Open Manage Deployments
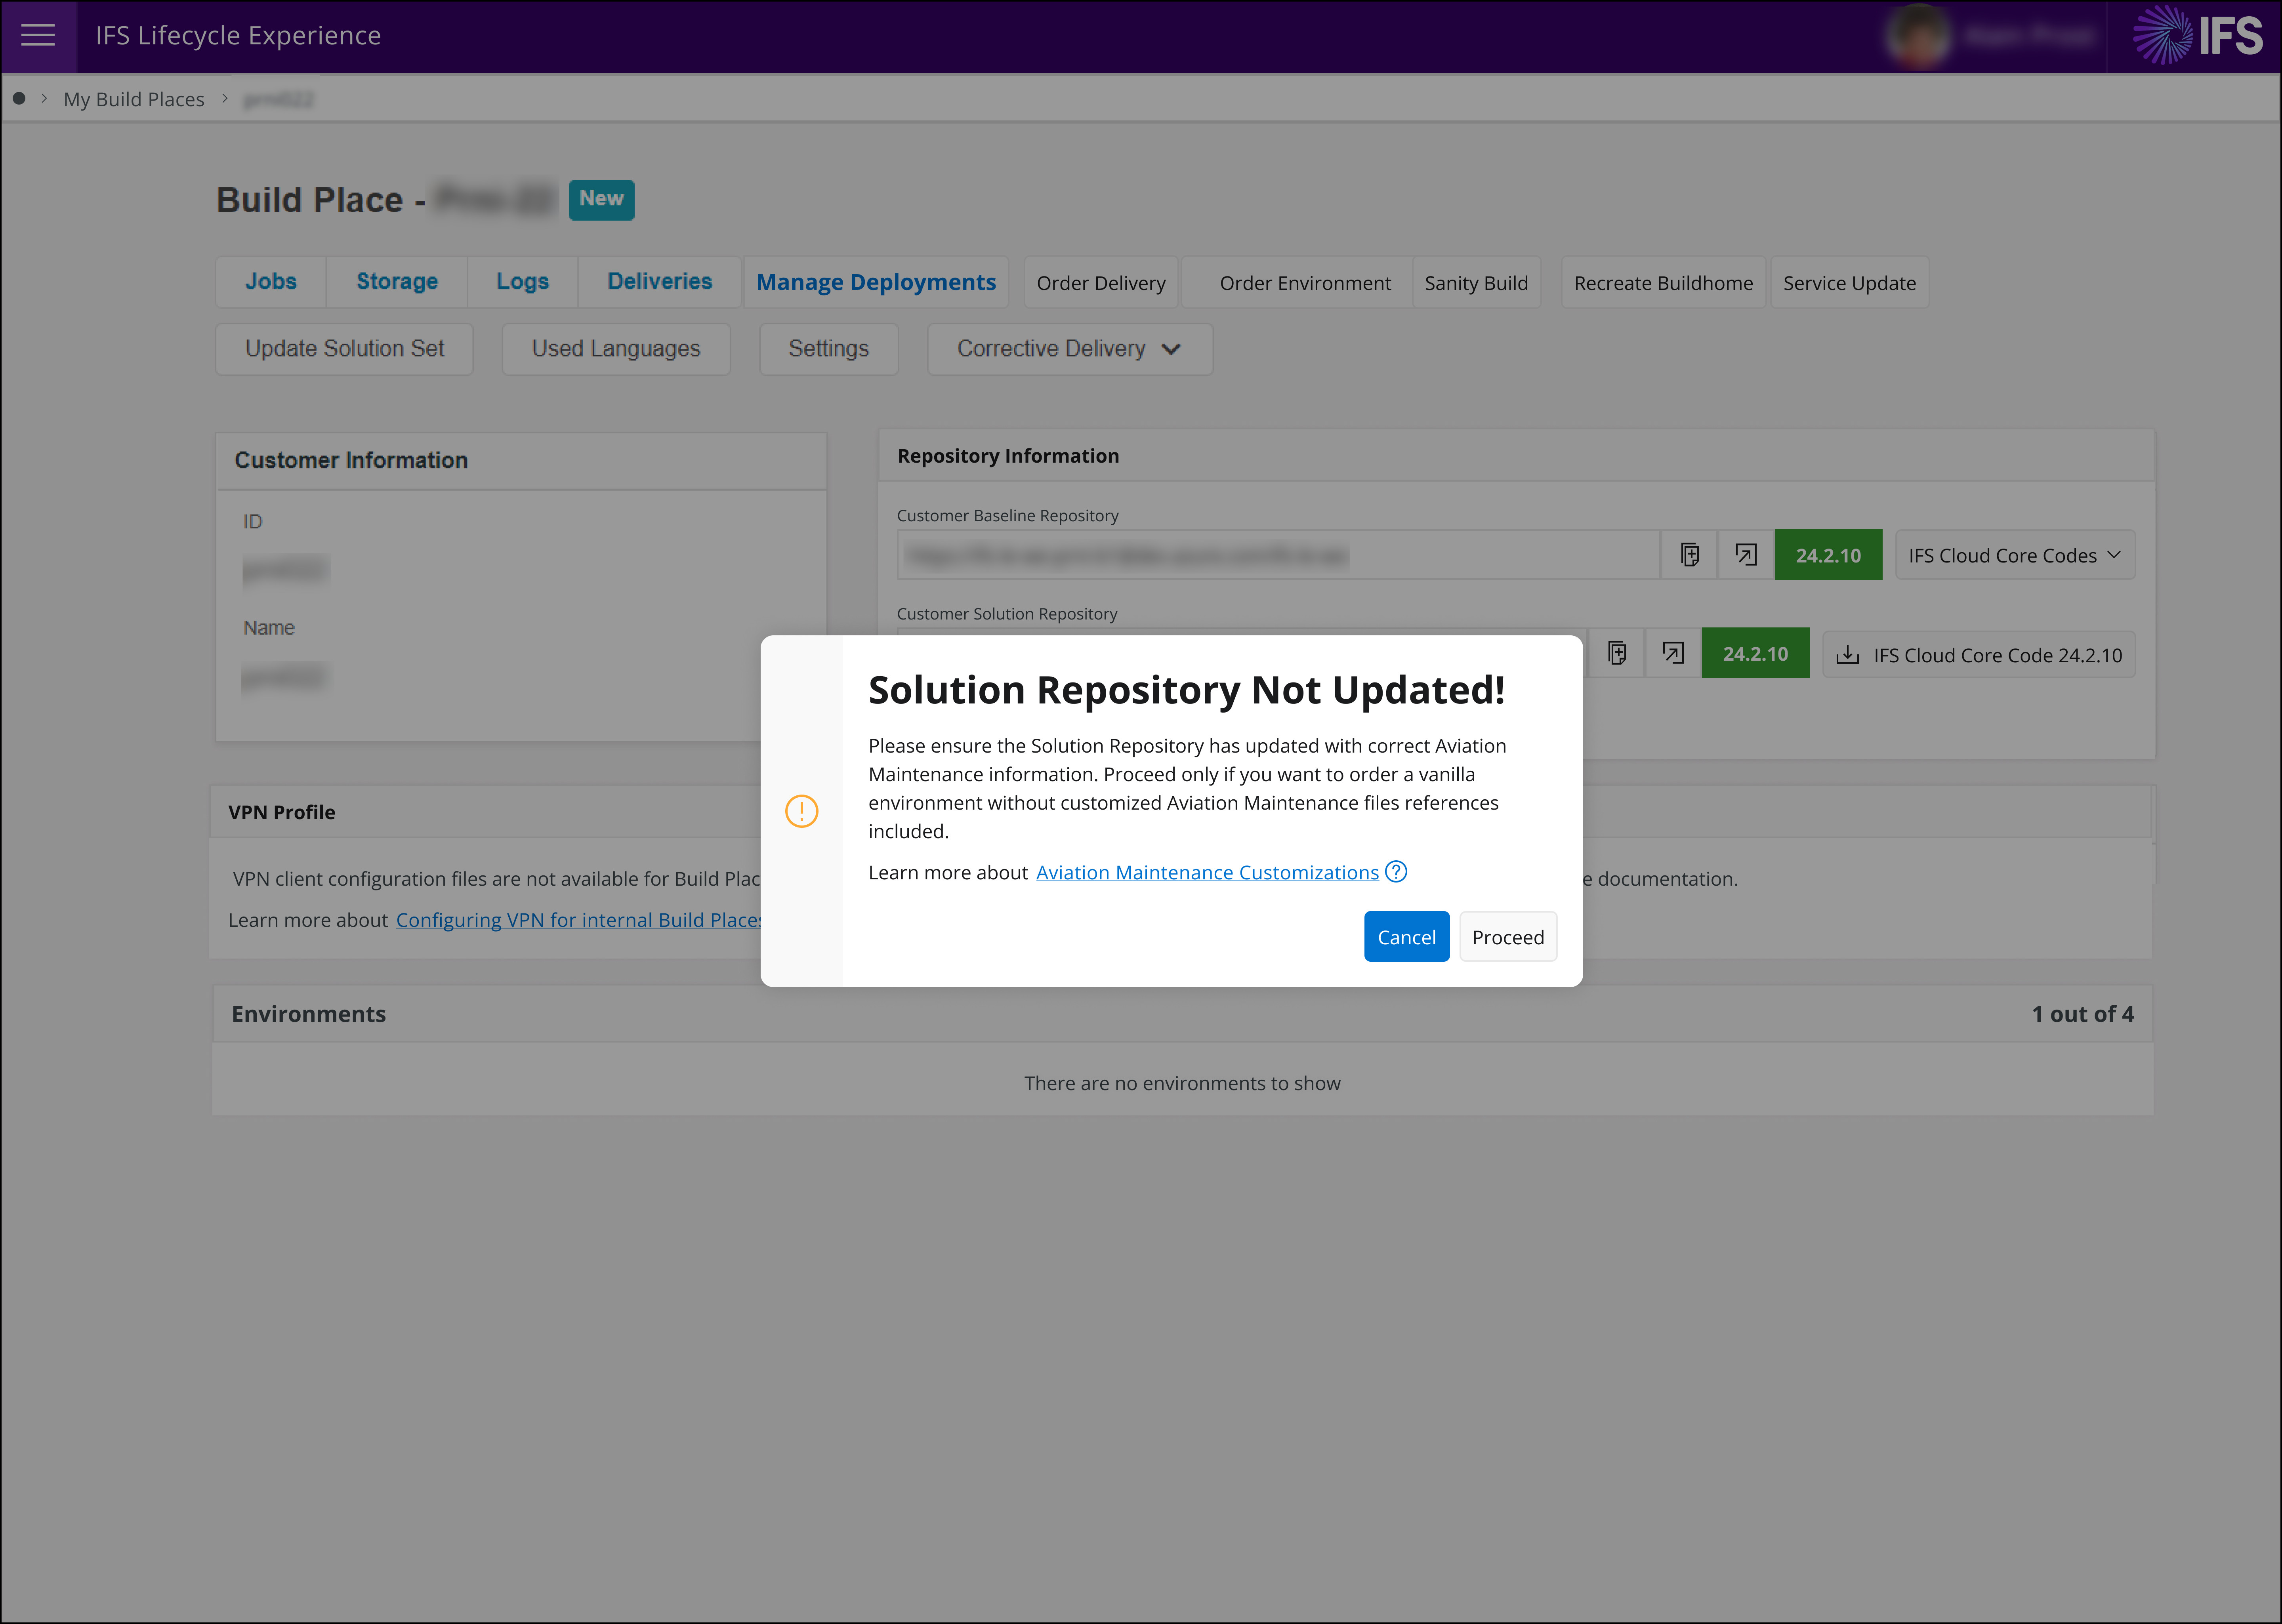 coord(876,283)
